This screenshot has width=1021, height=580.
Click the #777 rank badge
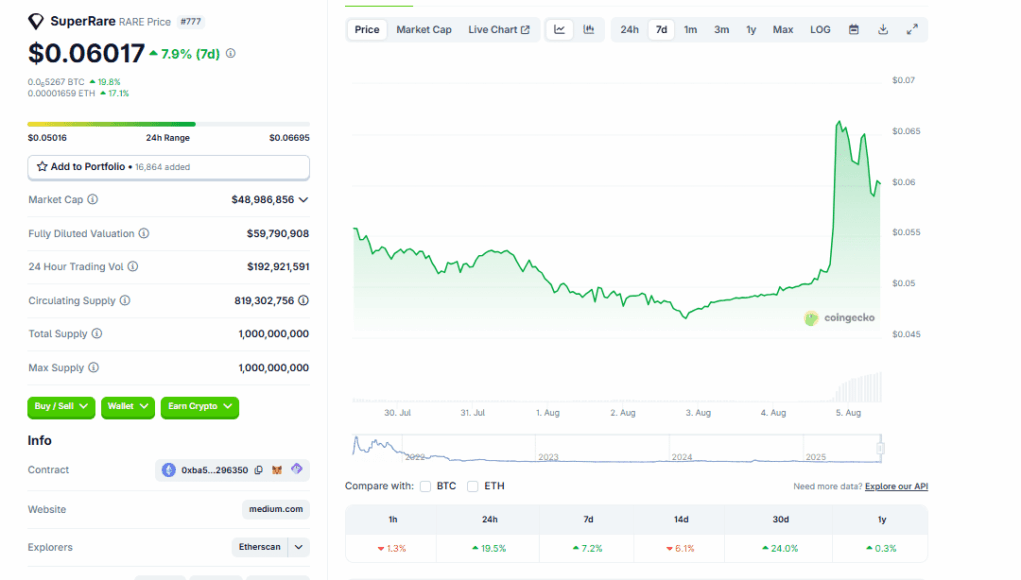pyautogui.click(x=191, y=21)
